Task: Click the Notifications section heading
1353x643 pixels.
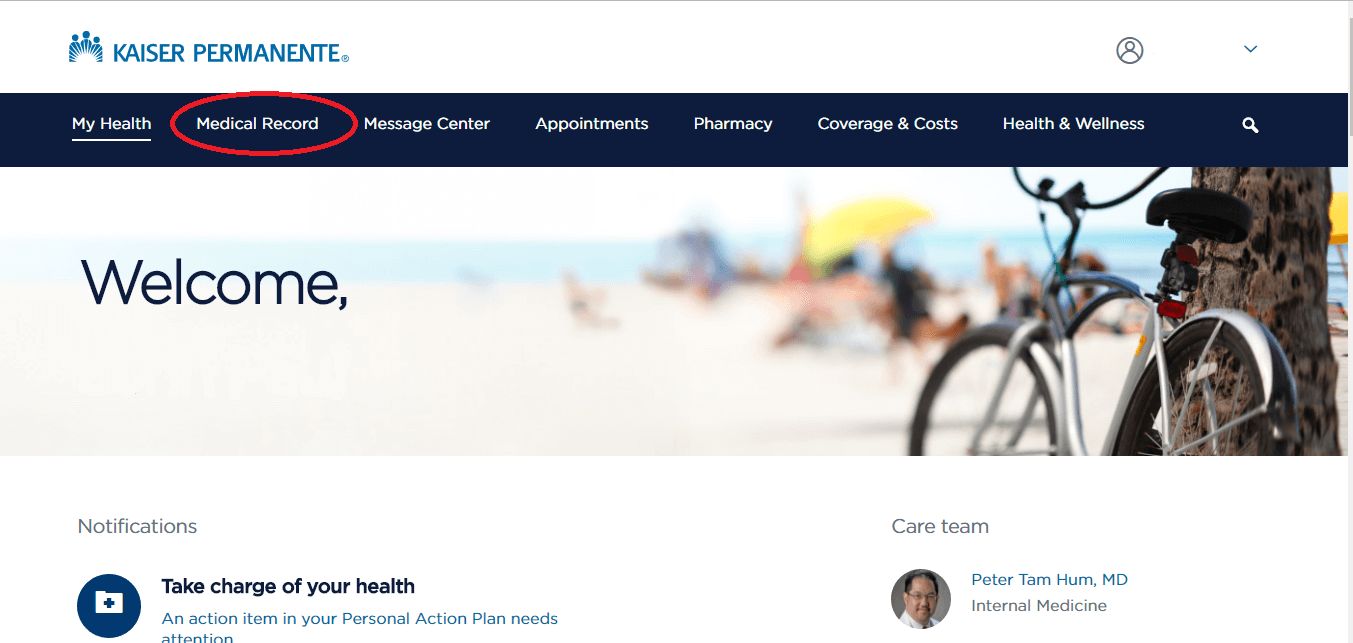Action: coord(137,526)
